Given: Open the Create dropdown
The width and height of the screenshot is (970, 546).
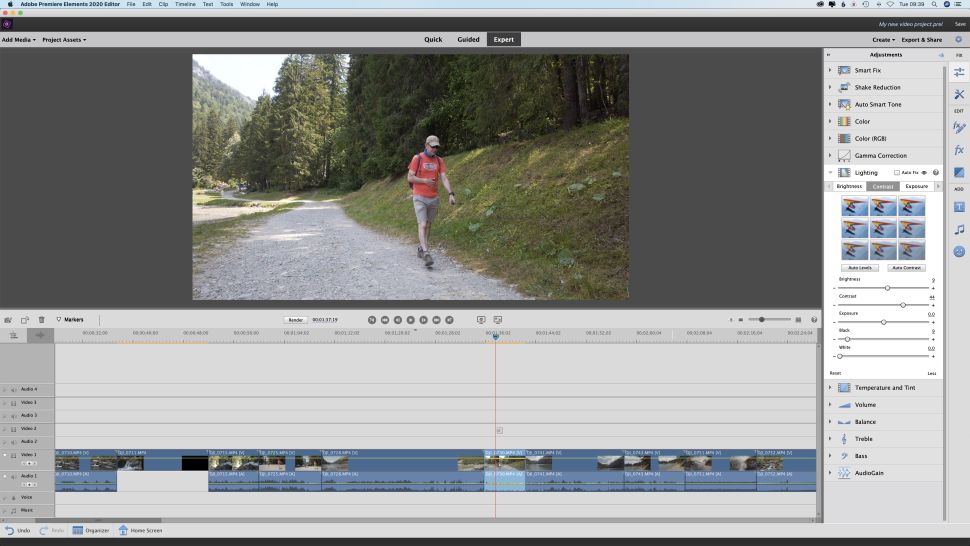Looking at the screenshot, I should coord(883,40).
